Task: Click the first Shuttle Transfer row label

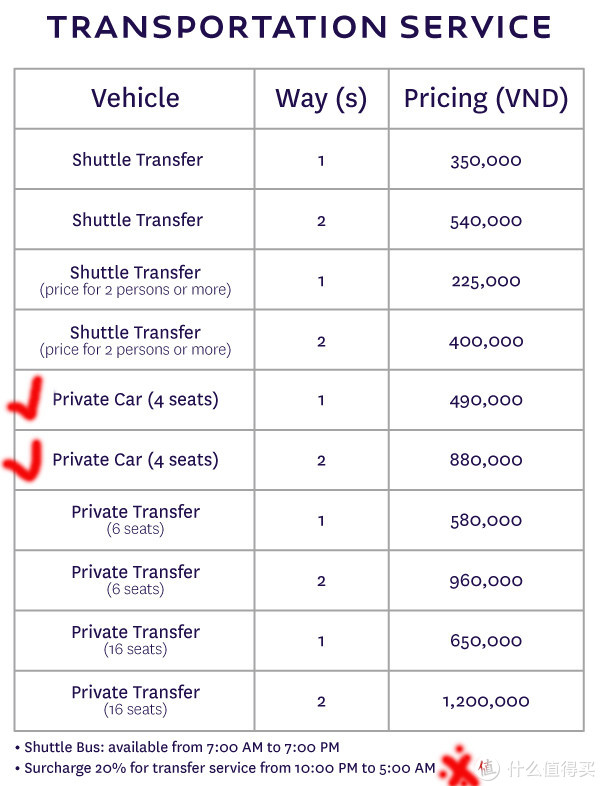Action: 137,160
